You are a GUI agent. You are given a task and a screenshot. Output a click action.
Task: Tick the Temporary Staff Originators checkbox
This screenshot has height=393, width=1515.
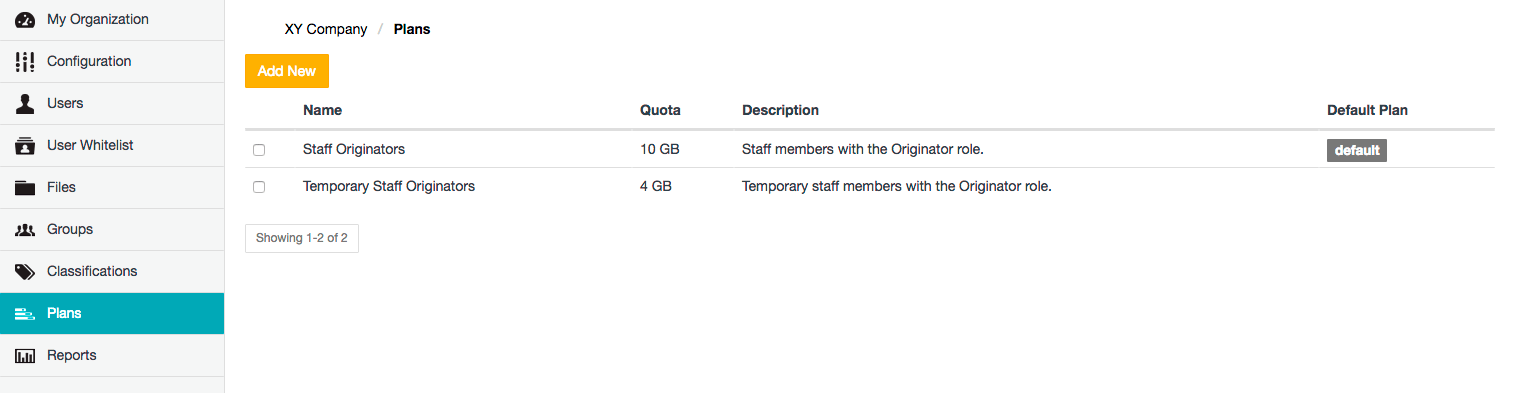click(x=259, y=187)
